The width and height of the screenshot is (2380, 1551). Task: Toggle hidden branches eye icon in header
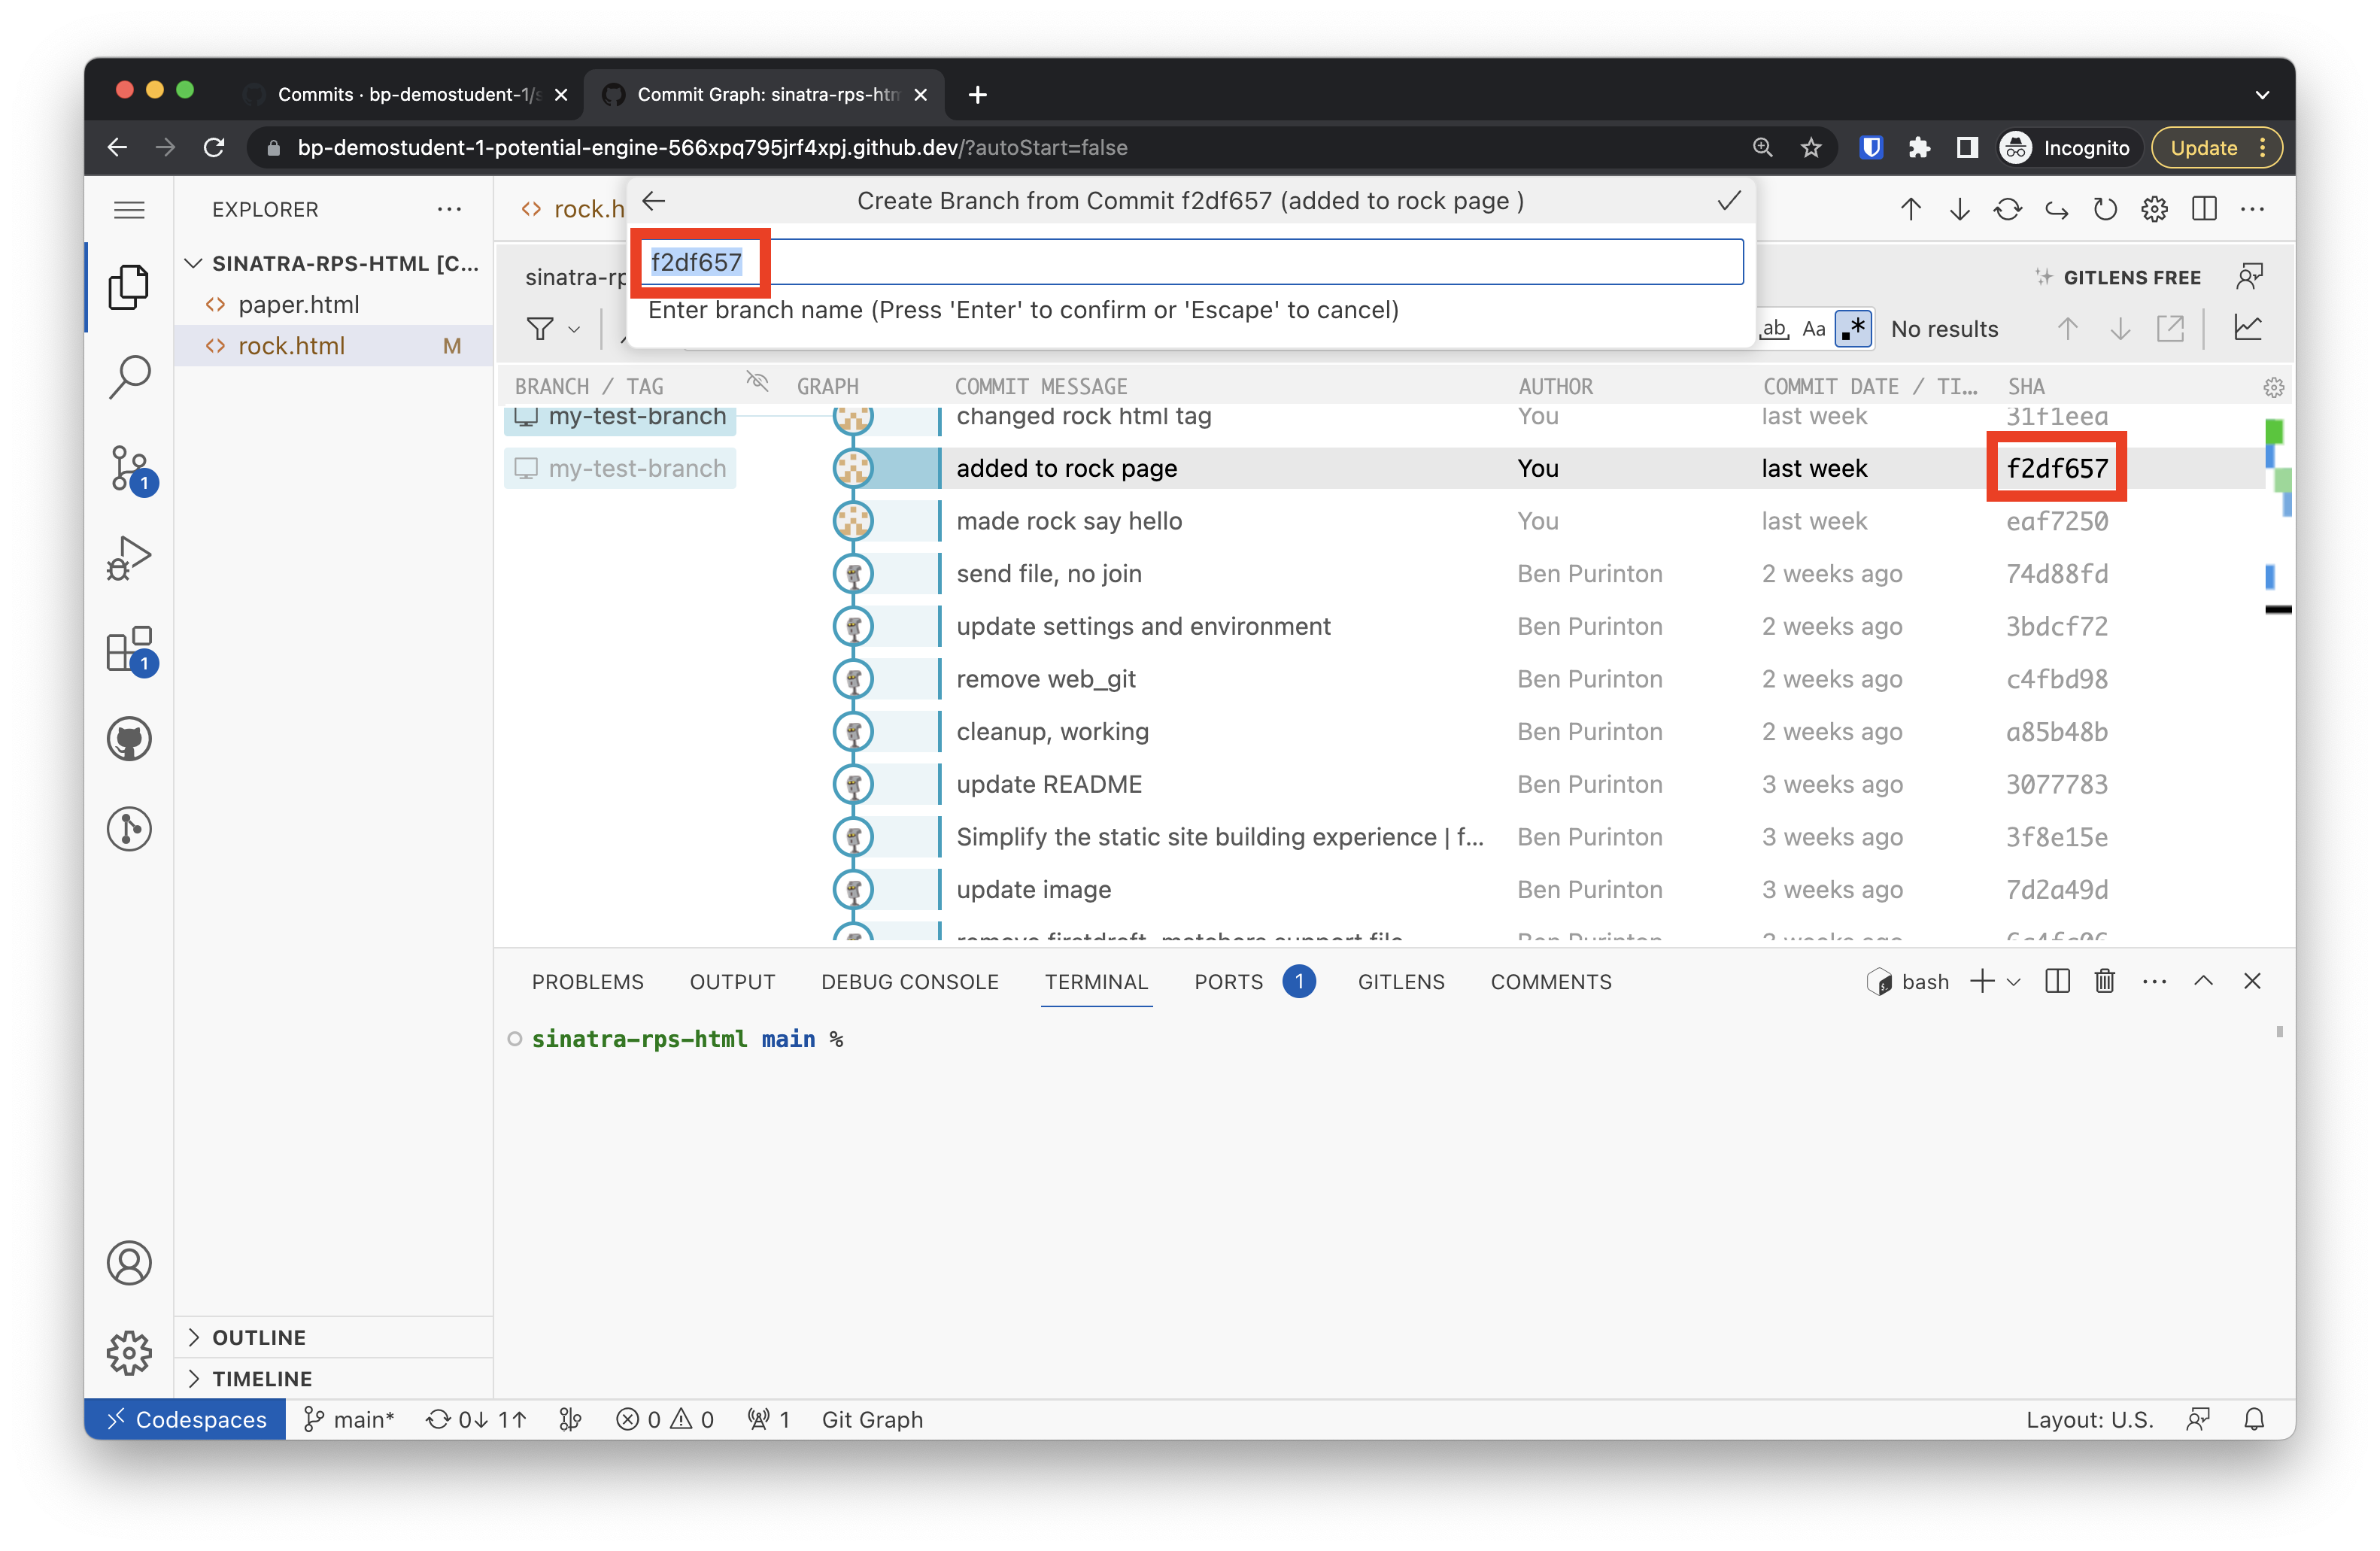(x=757, y=383)
